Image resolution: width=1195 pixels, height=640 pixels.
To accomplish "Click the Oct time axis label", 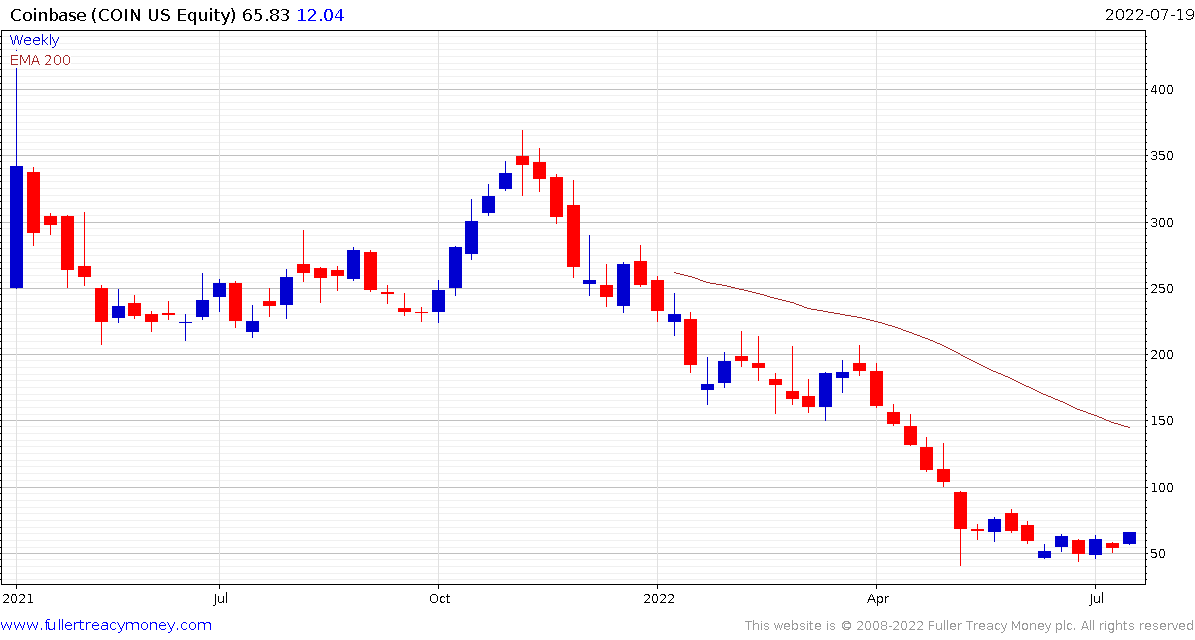I will (438, 598).
